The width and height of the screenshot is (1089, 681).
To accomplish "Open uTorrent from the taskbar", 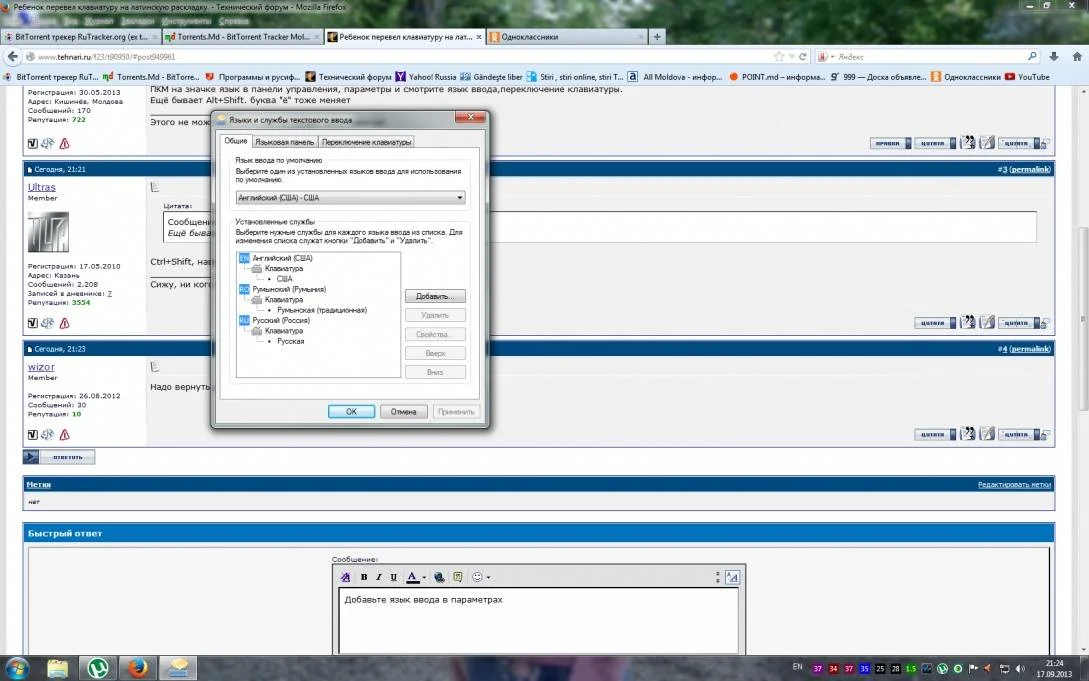I will coord(97,667).
